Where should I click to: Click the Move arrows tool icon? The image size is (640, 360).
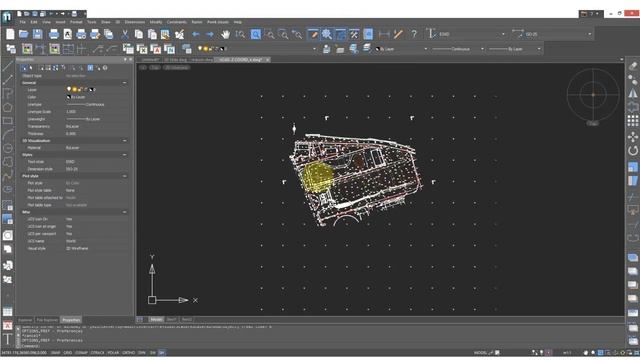coord(633,137)
